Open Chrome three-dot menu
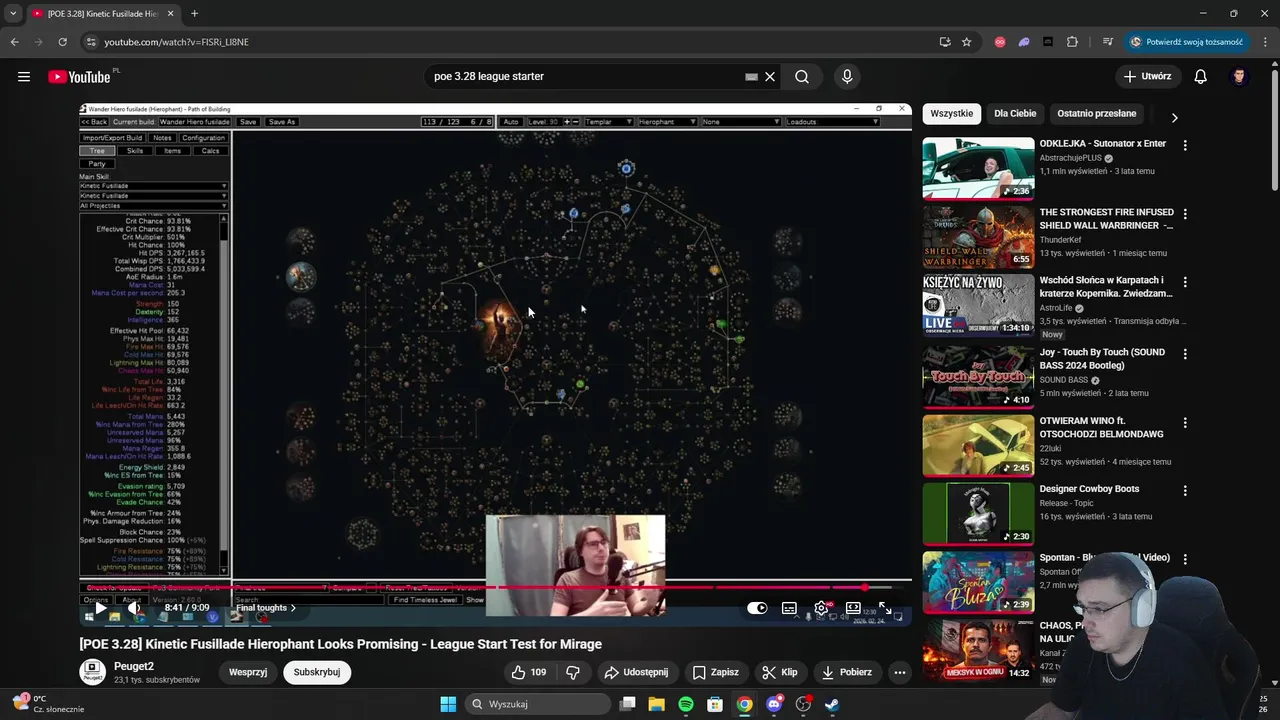Image resolution: width=1280 pixels, height=720 pixels. click(1264, 42)
